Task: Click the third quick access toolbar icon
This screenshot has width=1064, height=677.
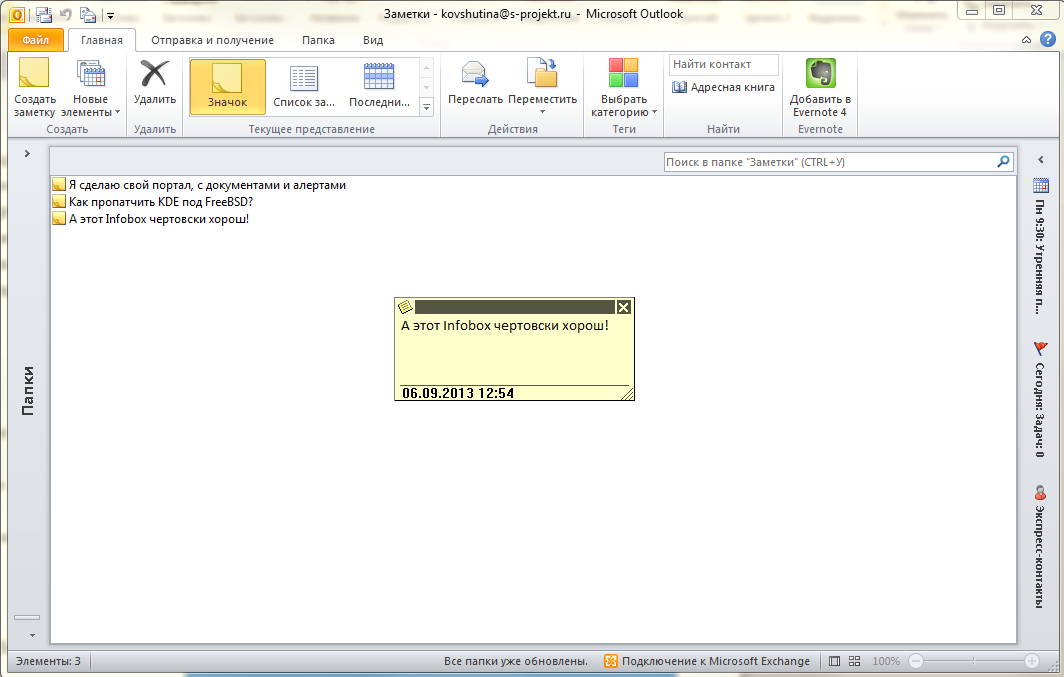Action: point(88,14)
